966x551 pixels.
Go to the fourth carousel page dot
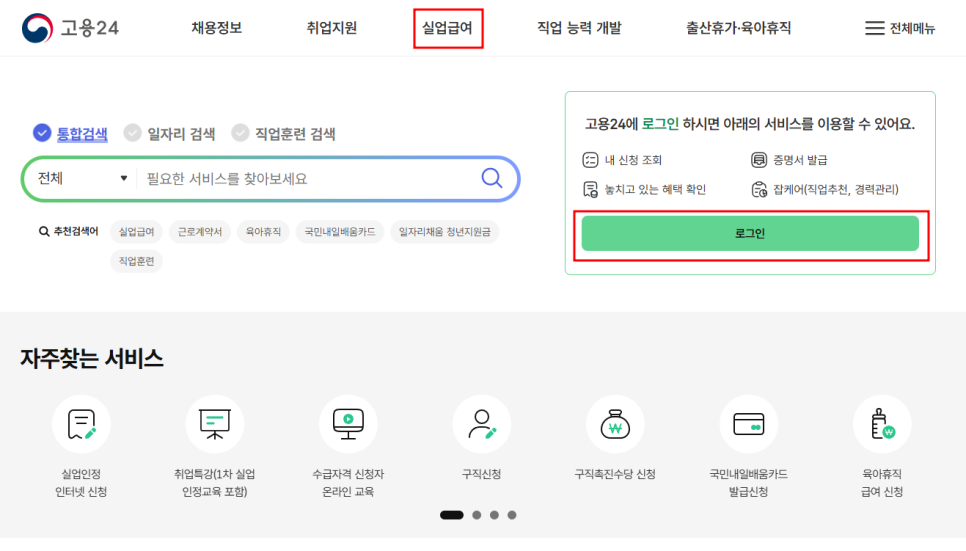[512, 515]
